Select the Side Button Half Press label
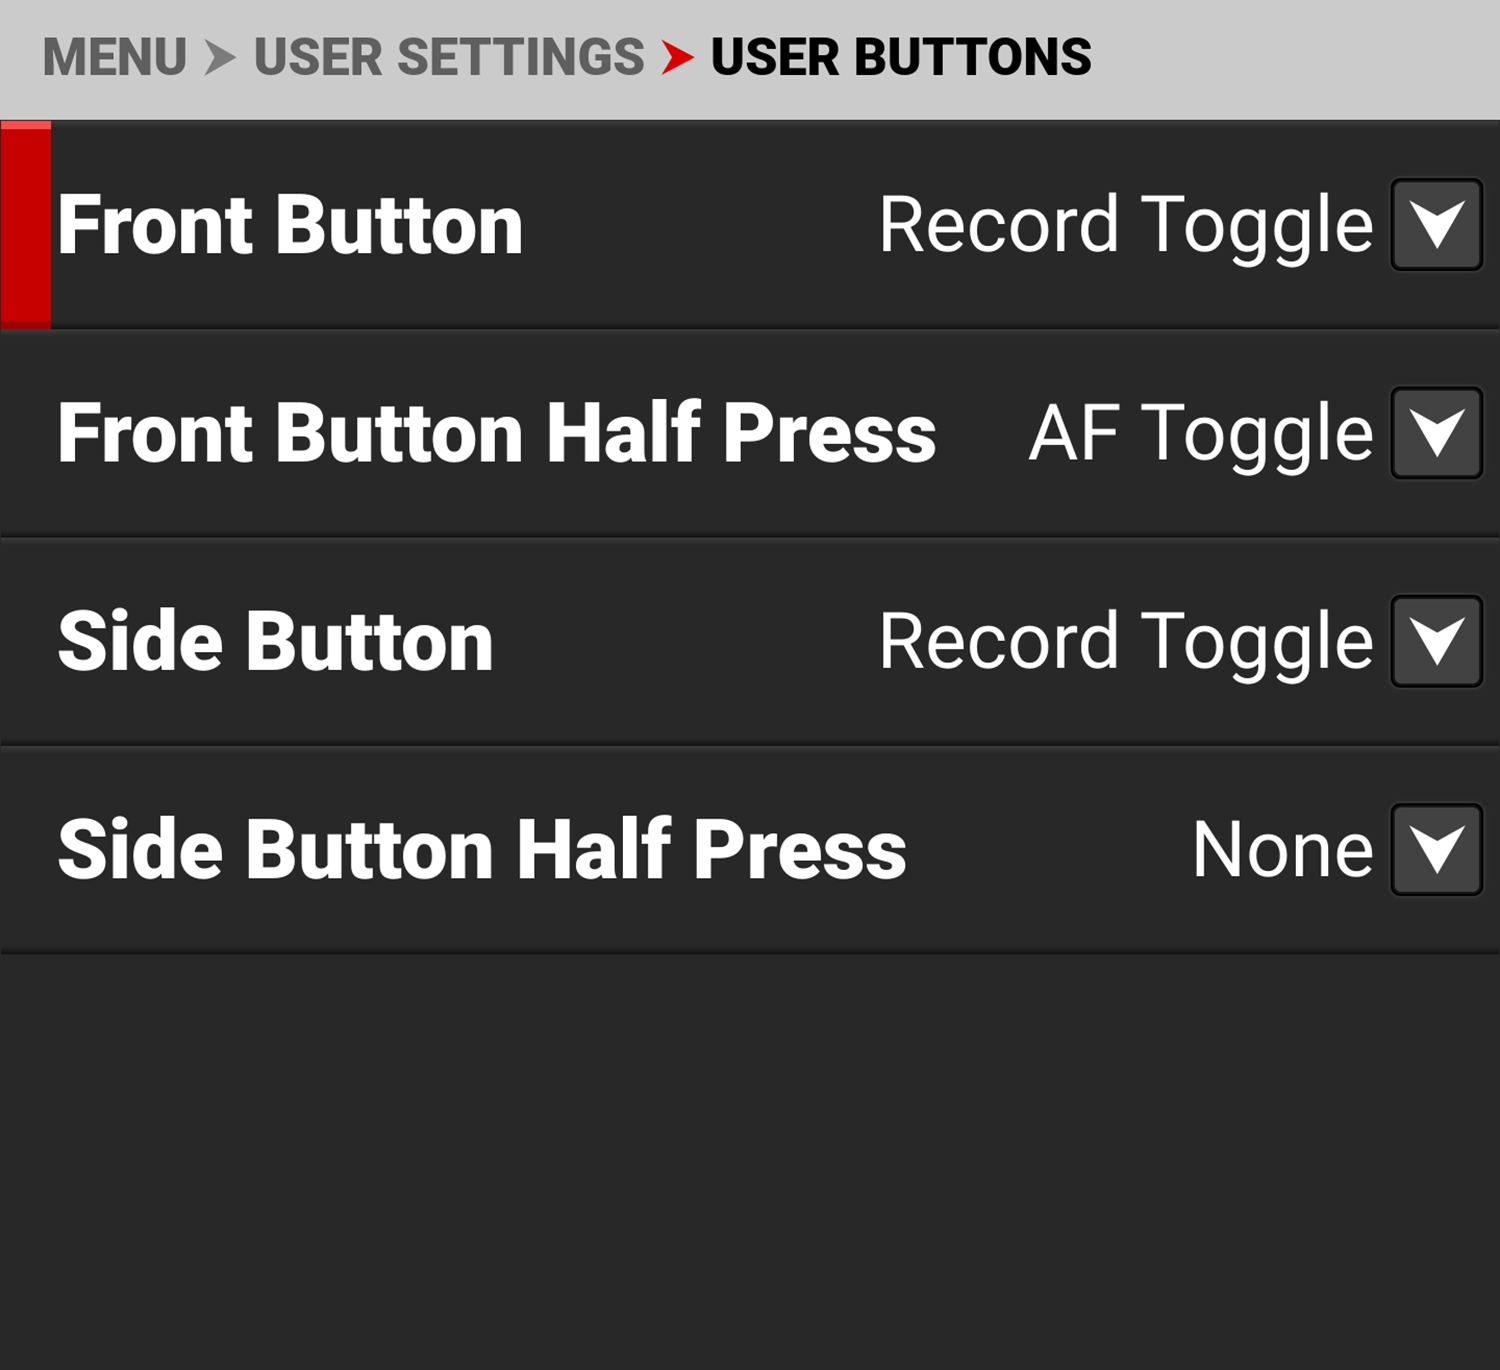Image resolution: width=1500 pixels, height=1370 pixels. [x=481, y=849]
